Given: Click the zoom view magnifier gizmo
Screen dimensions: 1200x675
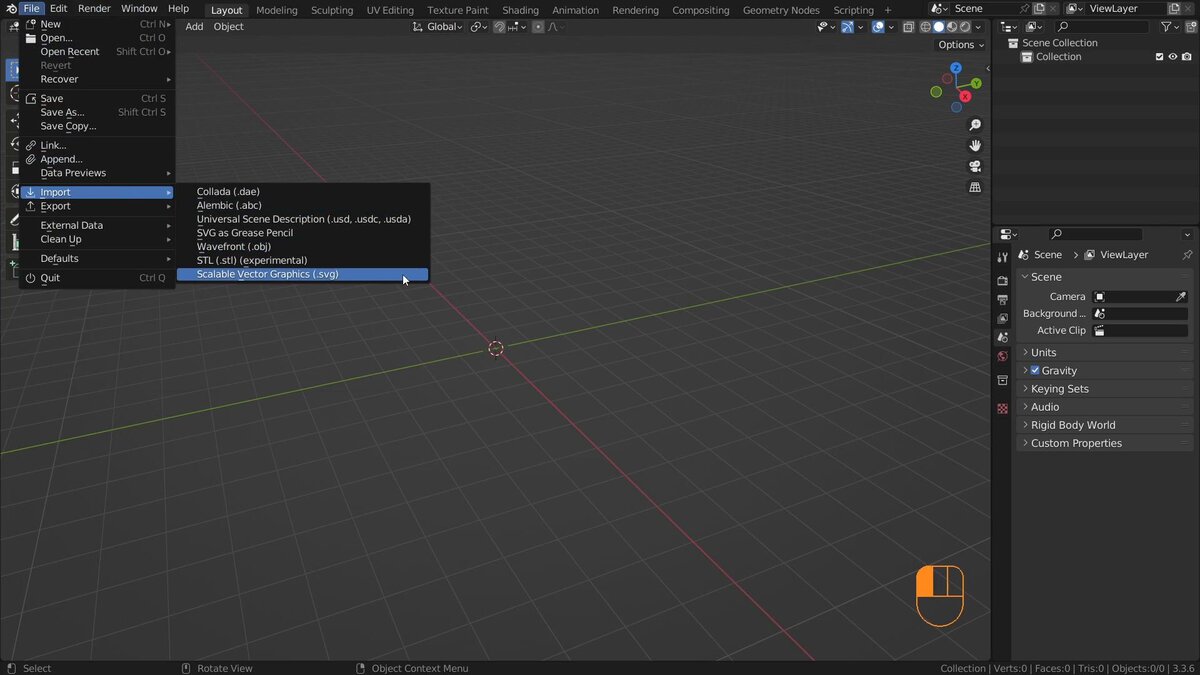Looking at the screenshot, I should (975, 125).
